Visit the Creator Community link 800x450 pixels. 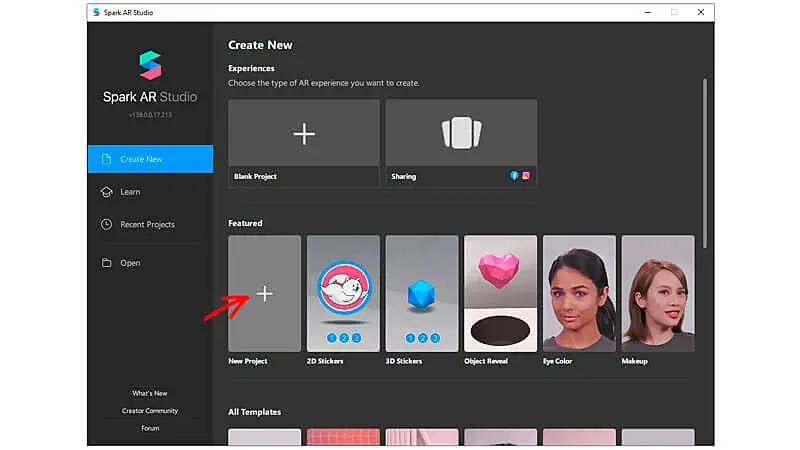tap(150, 411)
